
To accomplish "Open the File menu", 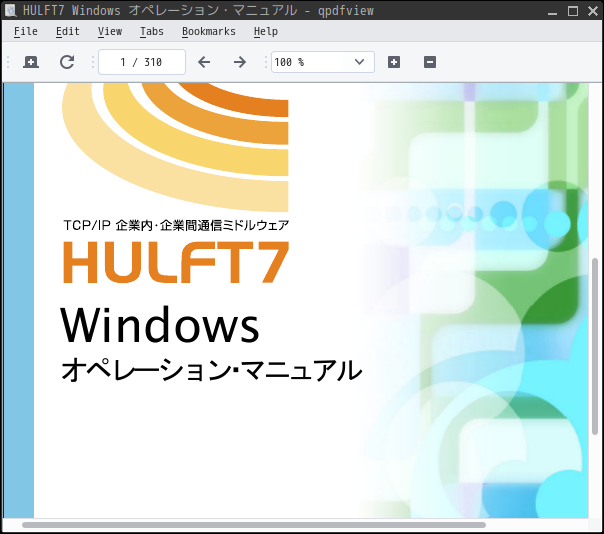I will point(26,31).
